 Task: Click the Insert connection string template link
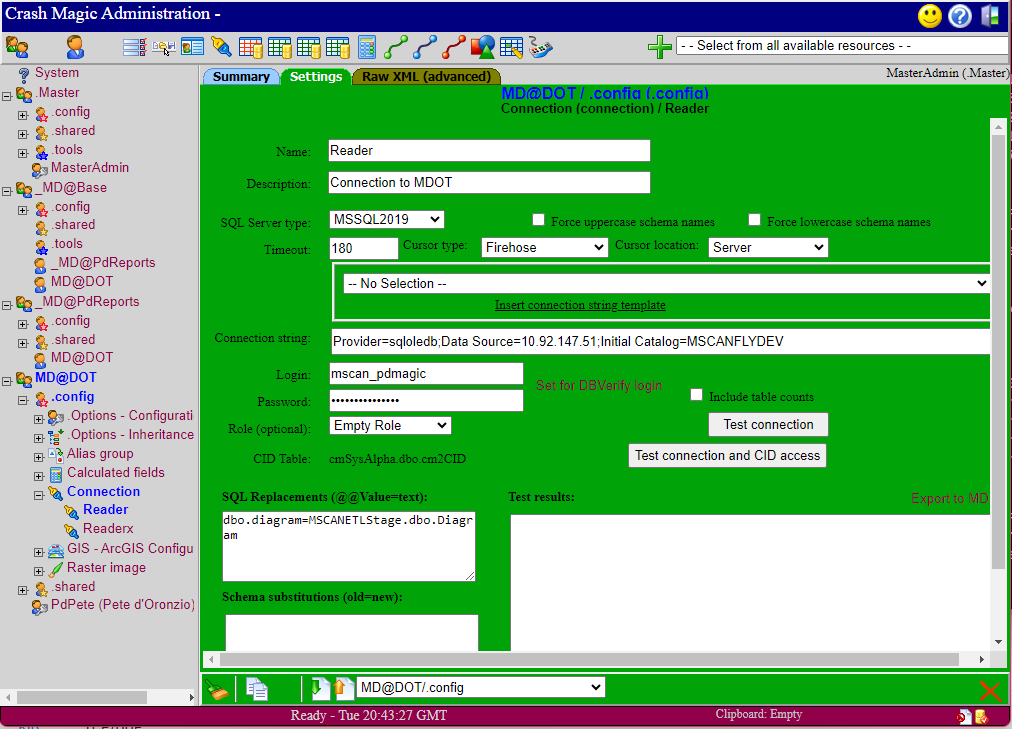[x=580, y=305]
